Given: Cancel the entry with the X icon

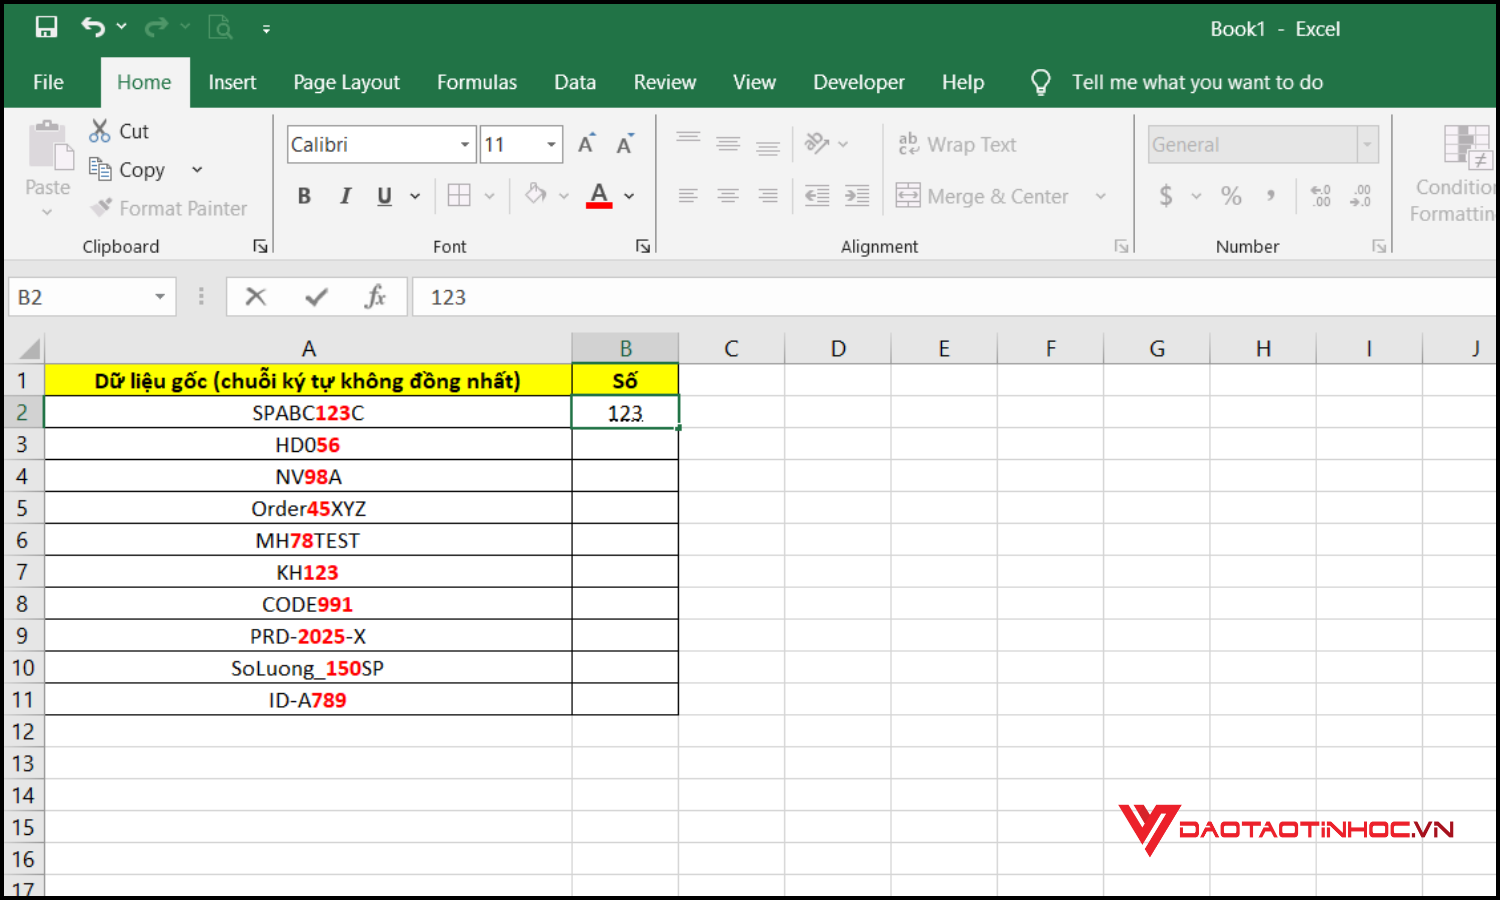Looking at the screenshot, I should click(x=256, y=297).
